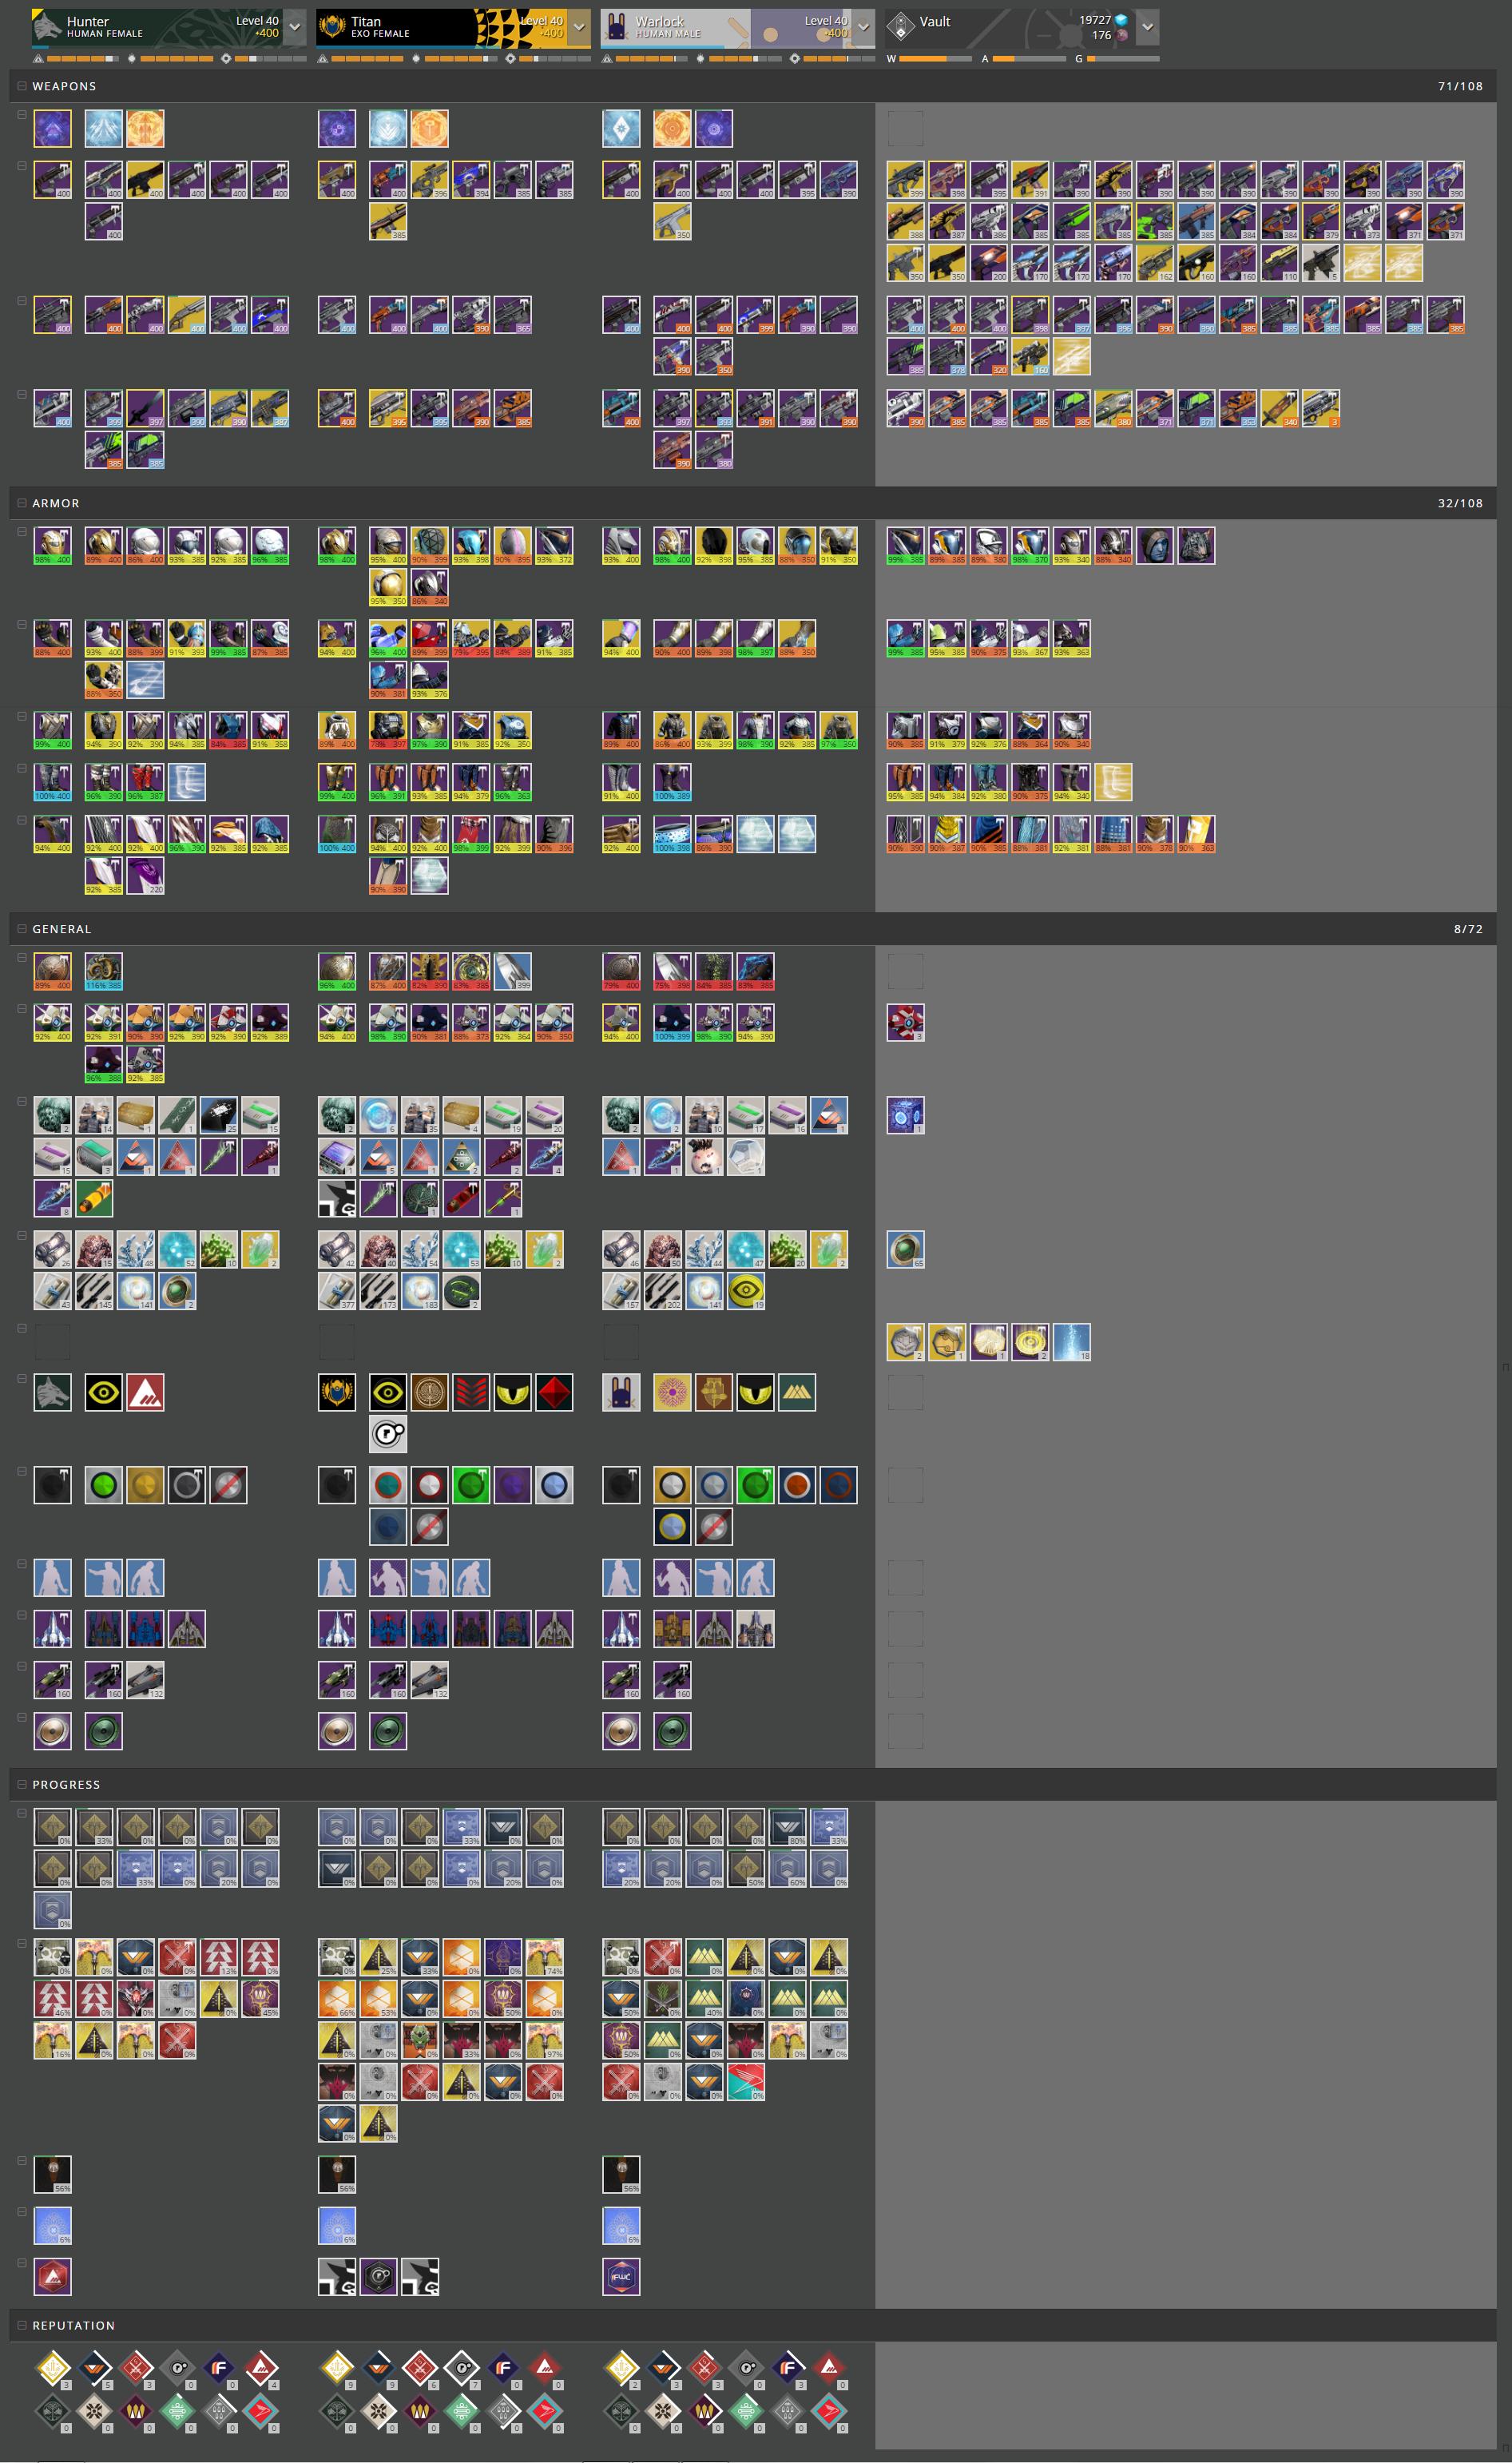Open the Titan character dropdown arrow
Viewport: 1512px width, 2463px height.
579,27
